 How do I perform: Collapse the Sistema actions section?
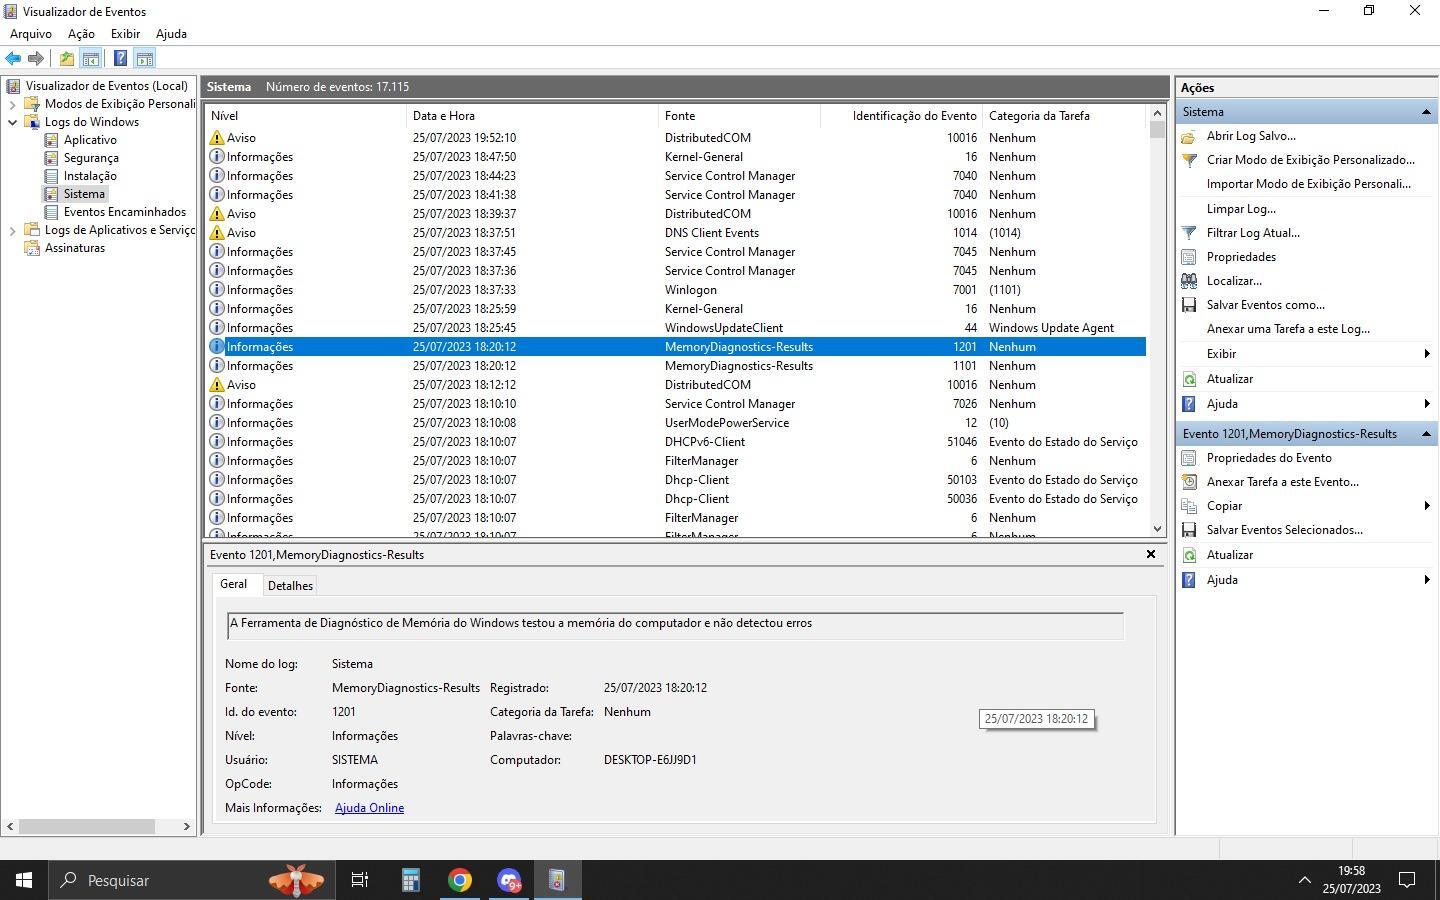click(x=1426, y=112)
